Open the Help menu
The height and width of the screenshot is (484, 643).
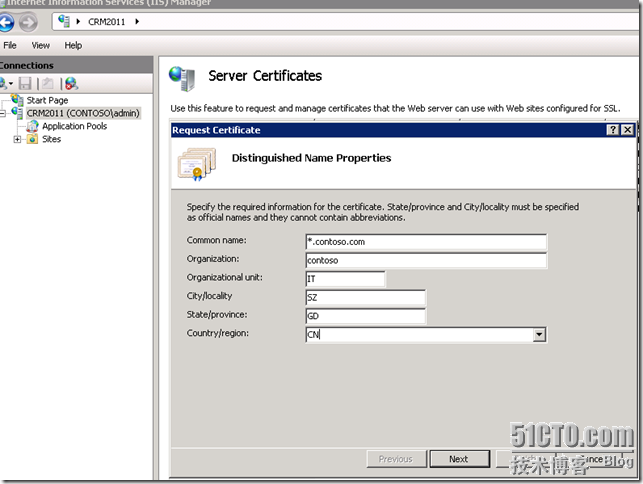(73, 45)
